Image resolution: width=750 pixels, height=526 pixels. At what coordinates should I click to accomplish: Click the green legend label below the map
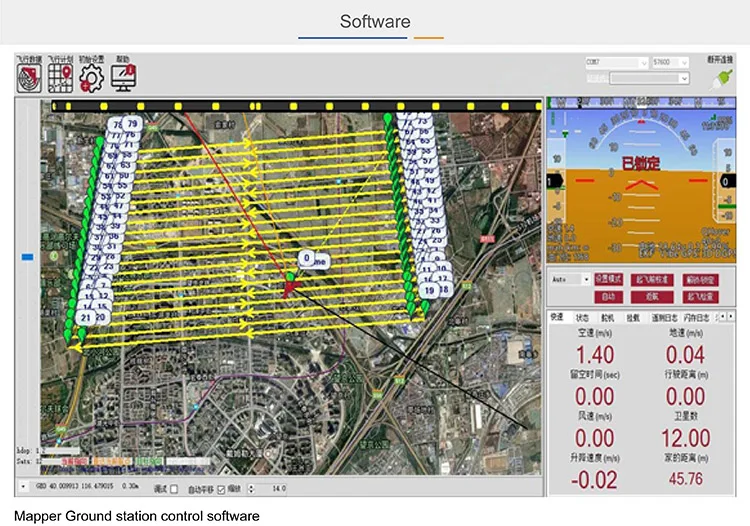[x=148, y=461]
